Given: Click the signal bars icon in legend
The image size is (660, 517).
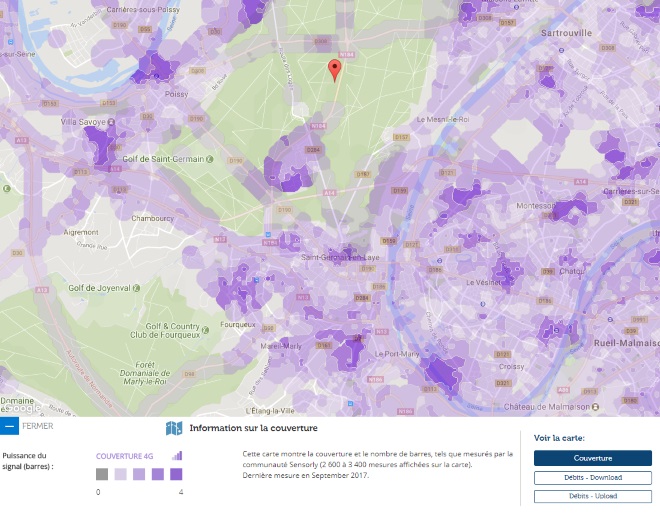Looking at the screenshot, I should [177, 456].
